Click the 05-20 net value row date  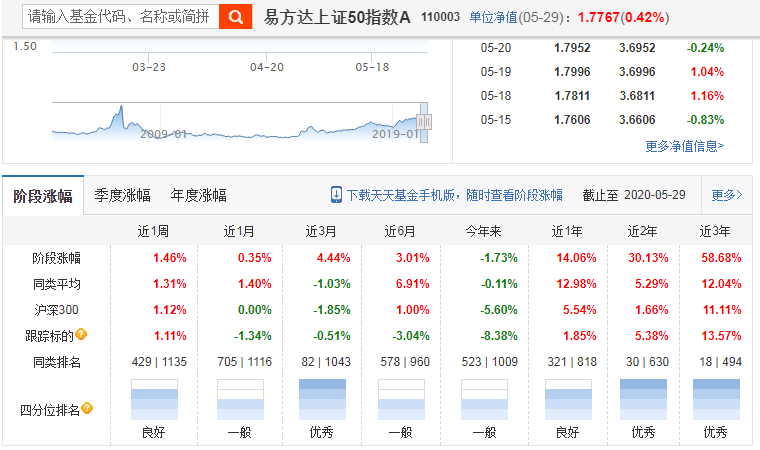pyautogui.click(x=496, y=48)
